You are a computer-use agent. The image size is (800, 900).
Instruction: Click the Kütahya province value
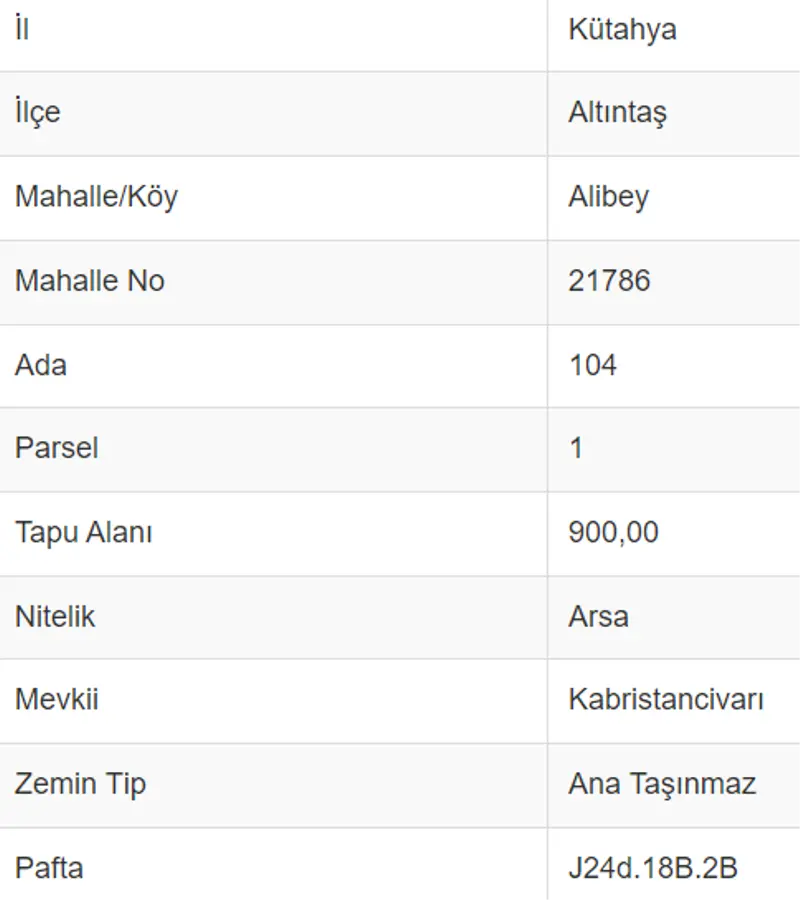622,30
